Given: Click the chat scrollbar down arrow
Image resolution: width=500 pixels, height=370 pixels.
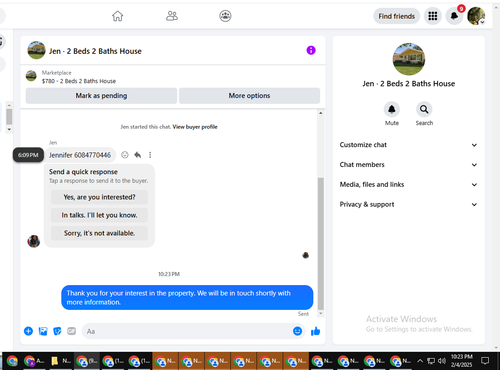Looking at the screenshot, I should tap(321, 313).
